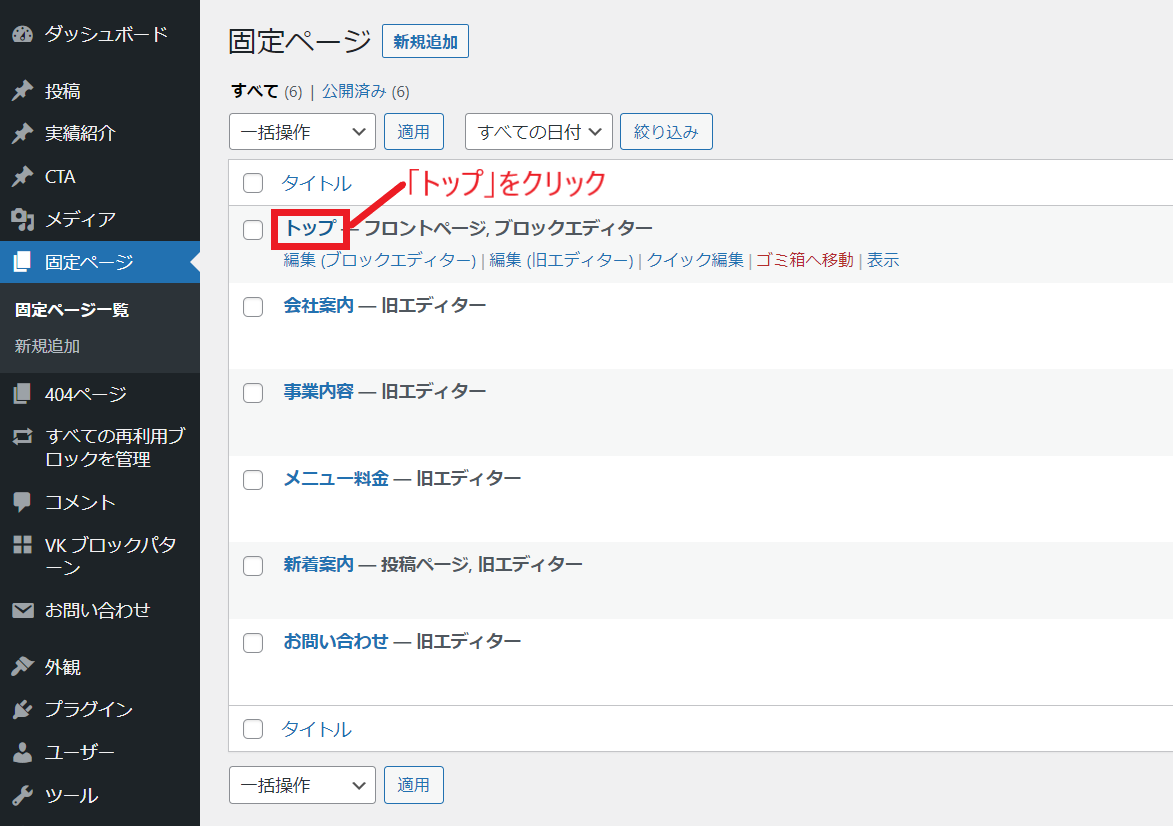Image resolution: width=1173 pixels, height=826 pixels.
Task: Click the paintbrush 外観 icon
Action: pyautogui.click(x=22, y=667)
